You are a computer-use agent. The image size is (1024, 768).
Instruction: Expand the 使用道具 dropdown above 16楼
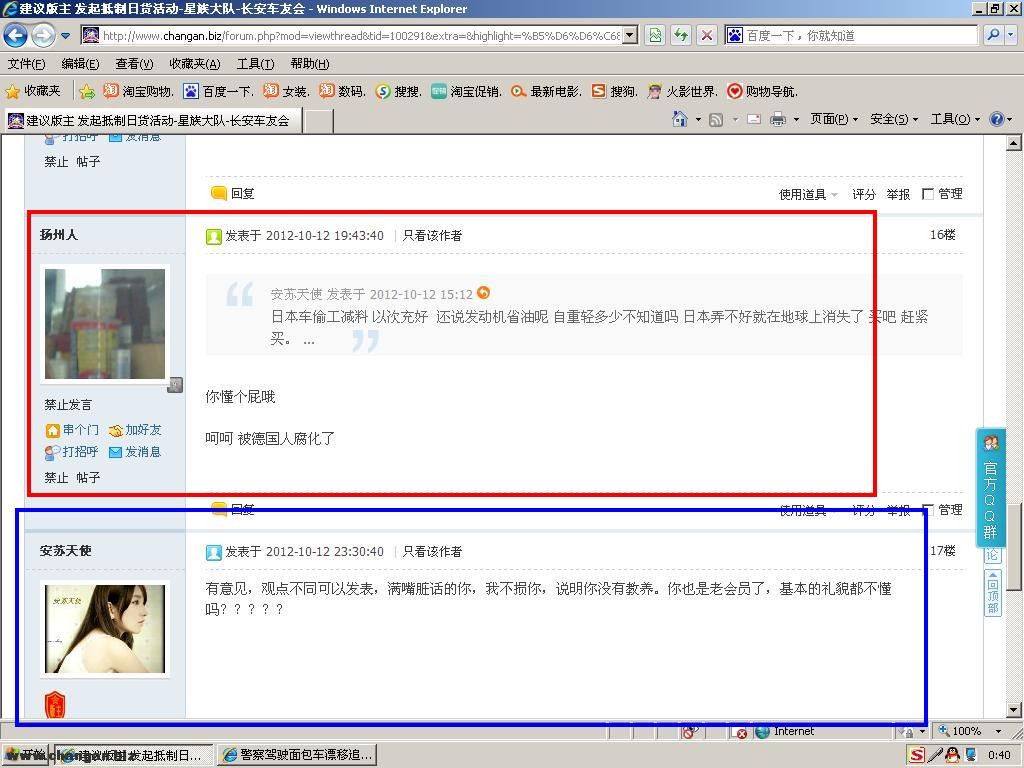808,194
